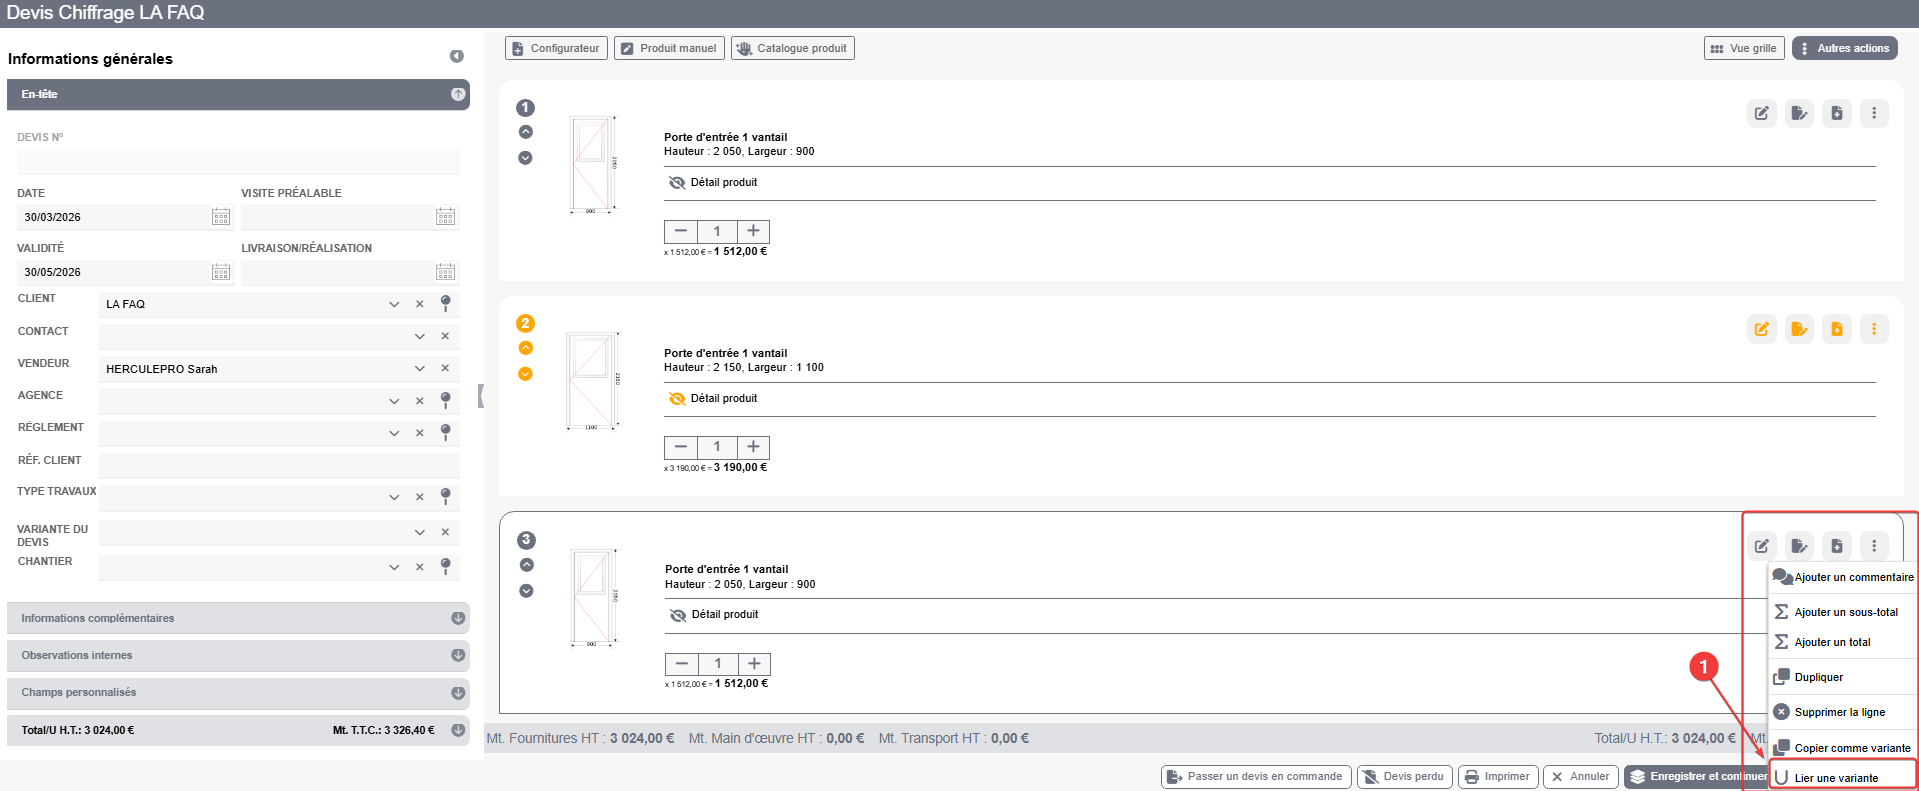Open the Configurateur tool

[x=556, y=48]
